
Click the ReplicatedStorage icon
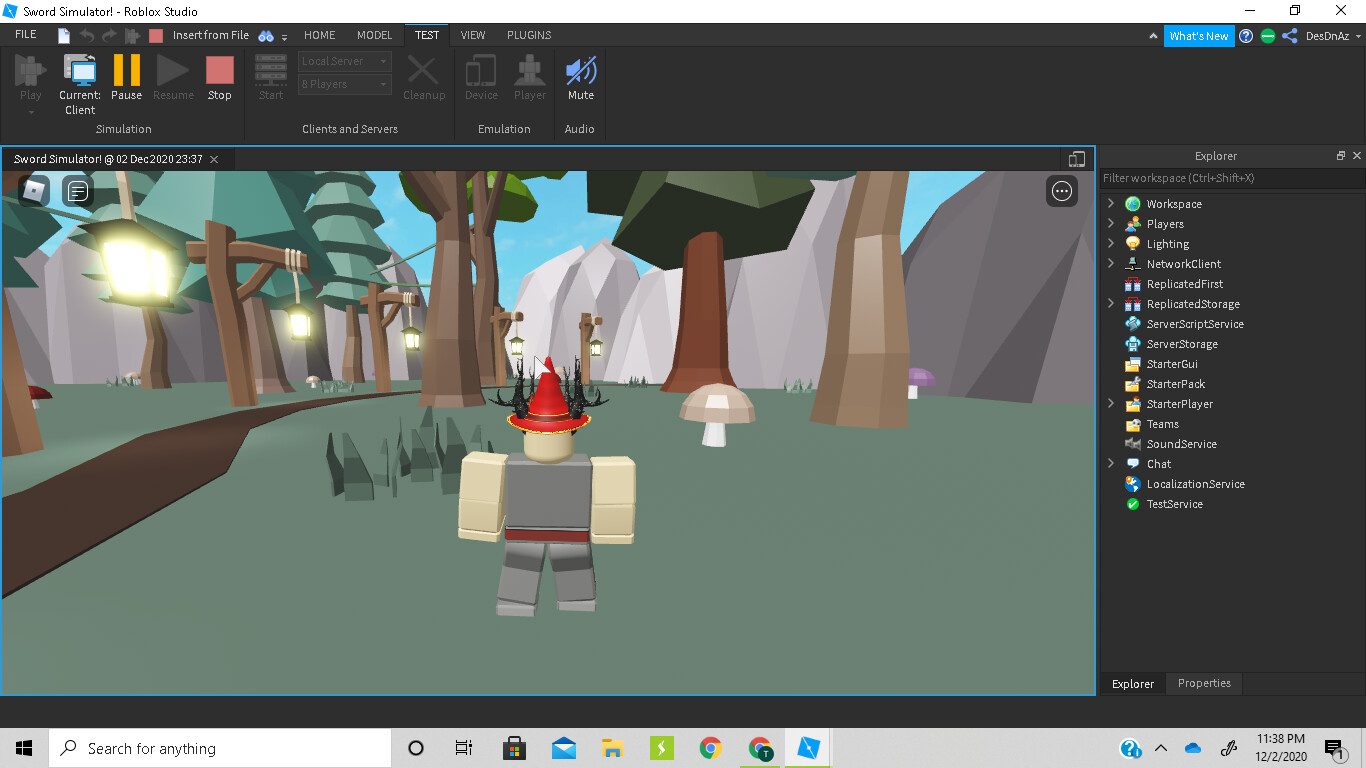(1133, 304)
